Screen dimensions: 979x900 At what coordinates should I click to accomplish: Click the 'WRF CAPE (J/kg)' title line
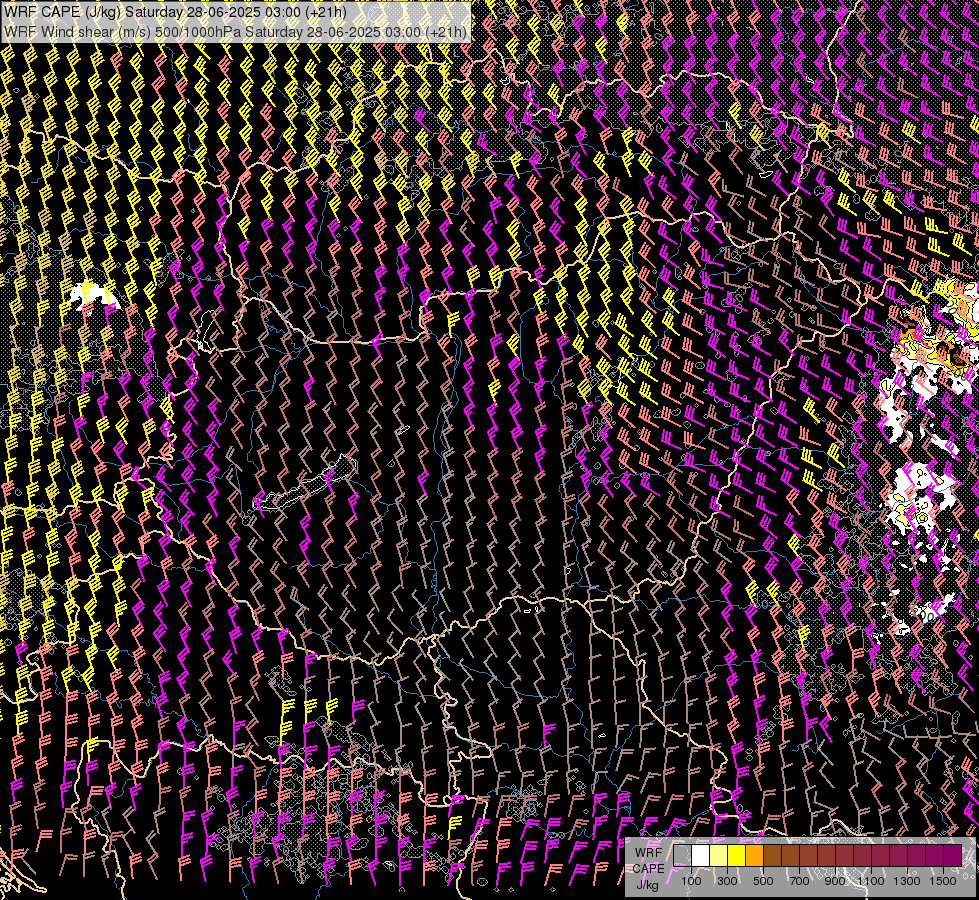tap(175, 12)
